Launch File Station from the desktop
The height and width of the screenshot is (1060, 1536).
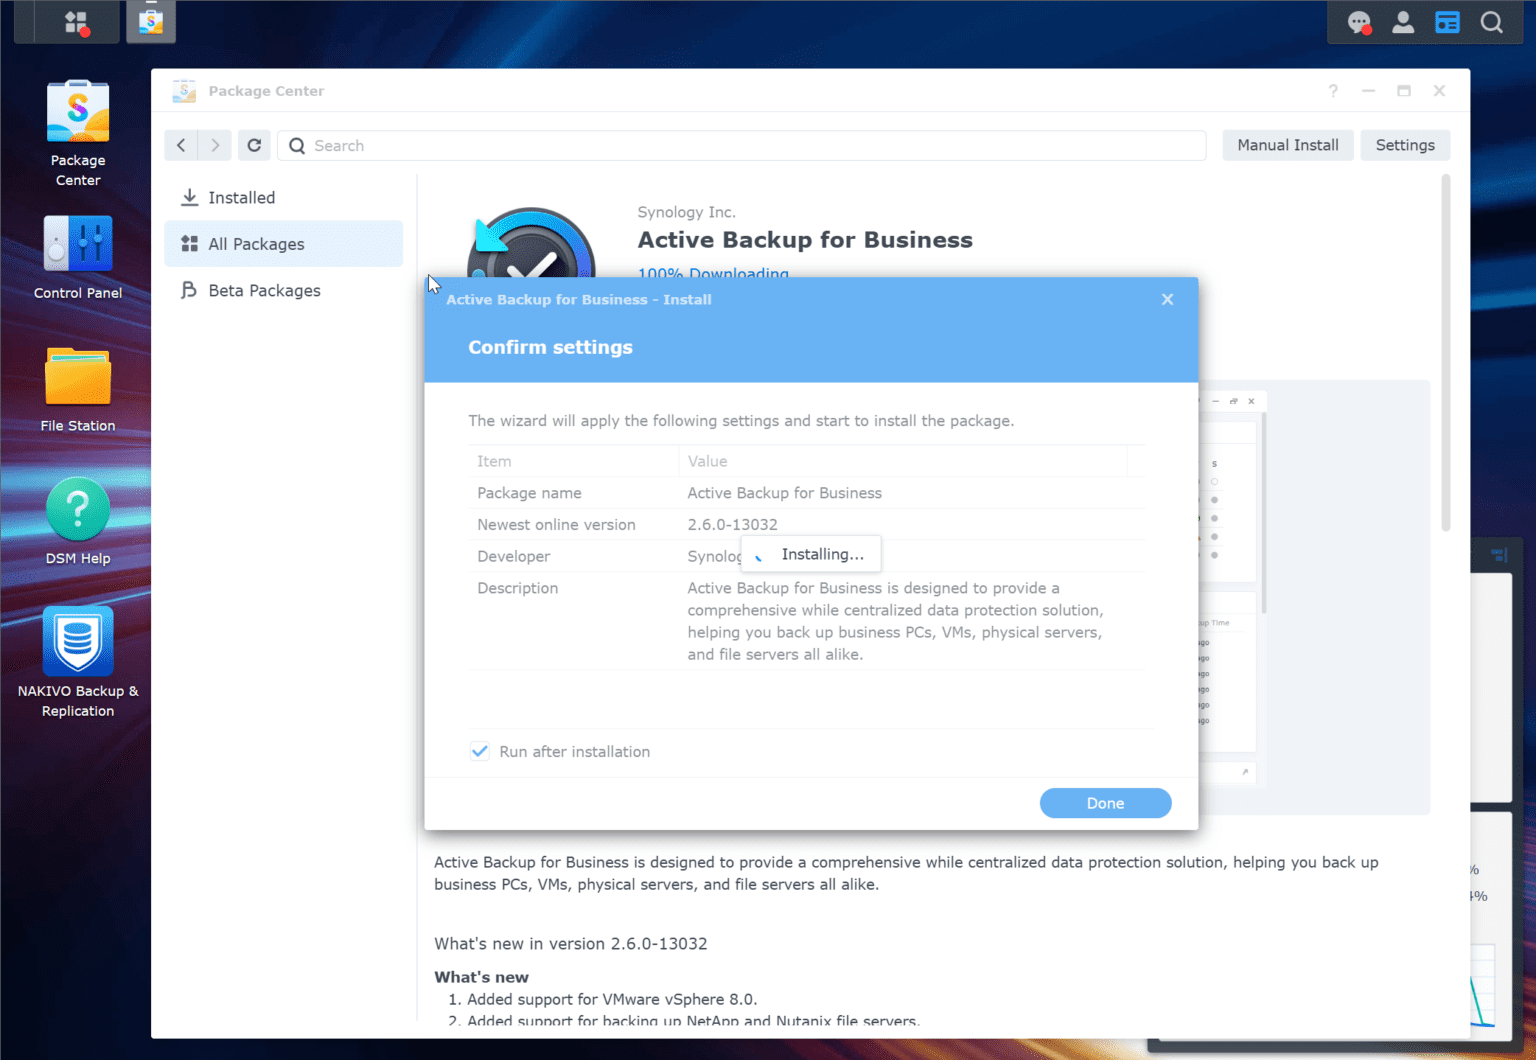[78, 375]
